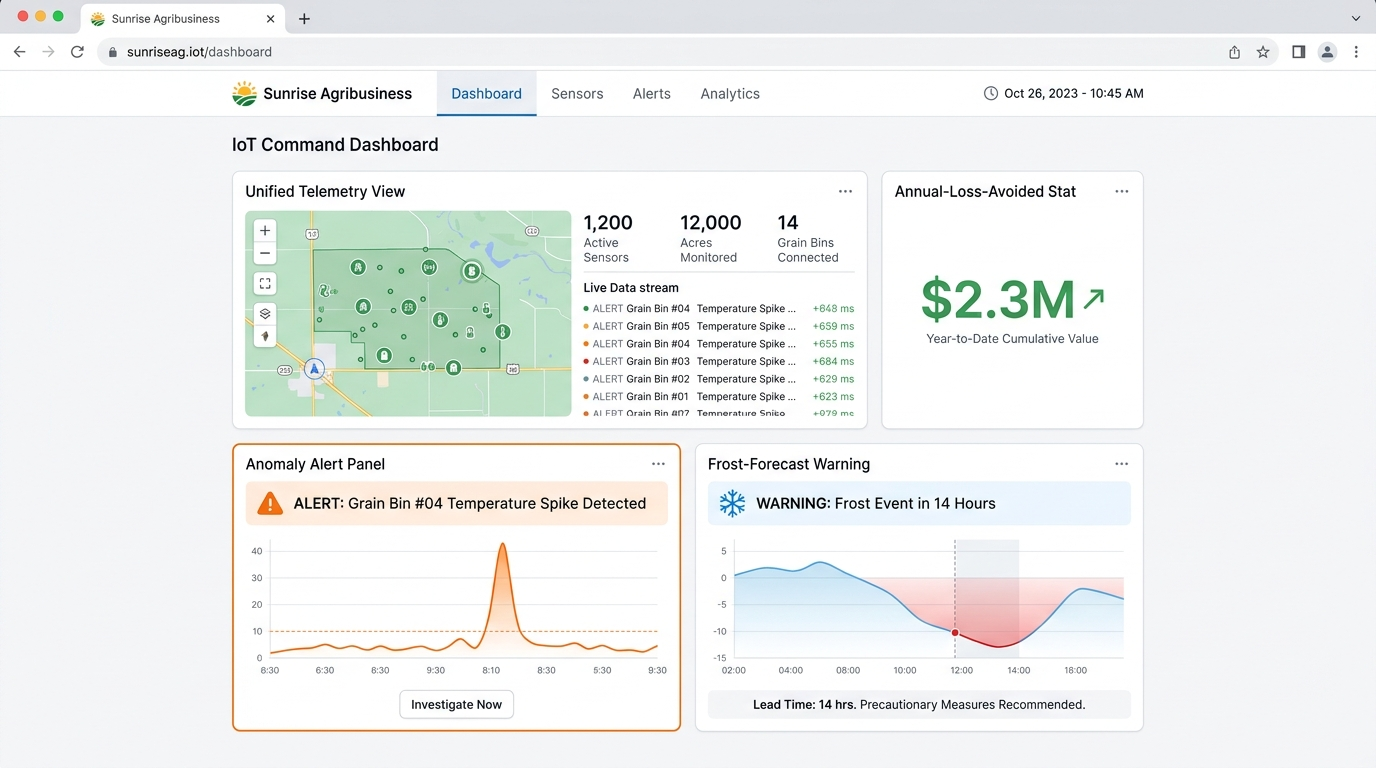Select the radio-signal sensor marker on map
The width and height of the screenshot is (1376, 768).
[429, 267]
